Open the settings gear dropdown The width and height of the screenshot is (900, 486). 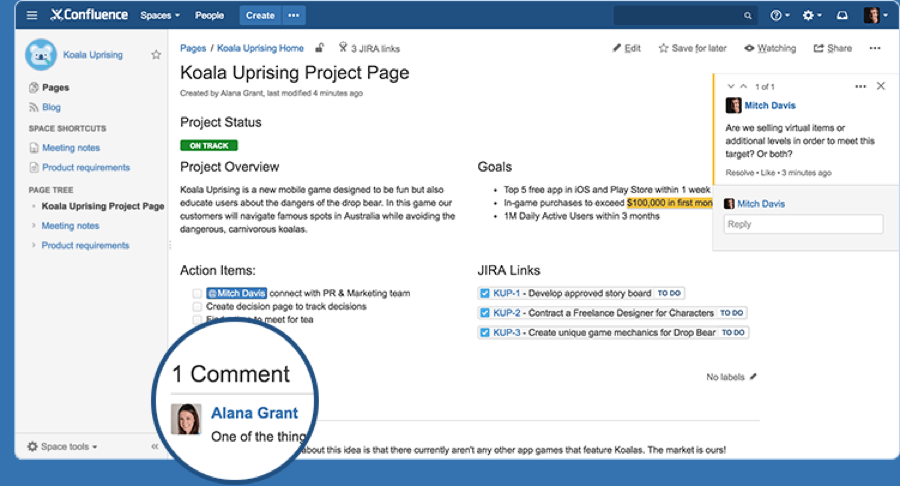pyautogui.click(x=811, y=15)
